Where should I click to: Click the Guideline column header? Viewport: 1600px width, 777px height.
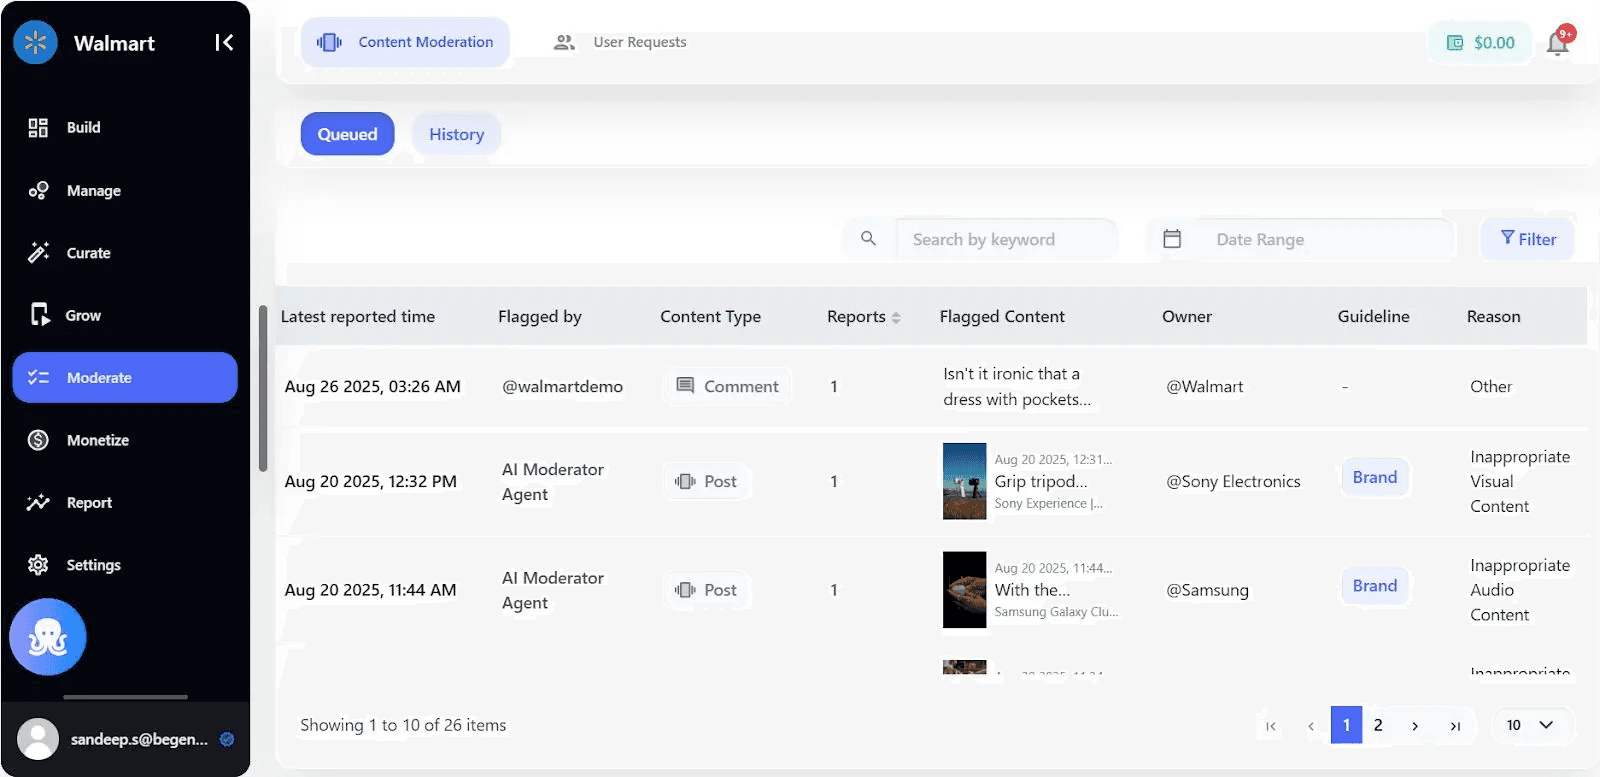pyautogui.click(x=1374, y=317)
